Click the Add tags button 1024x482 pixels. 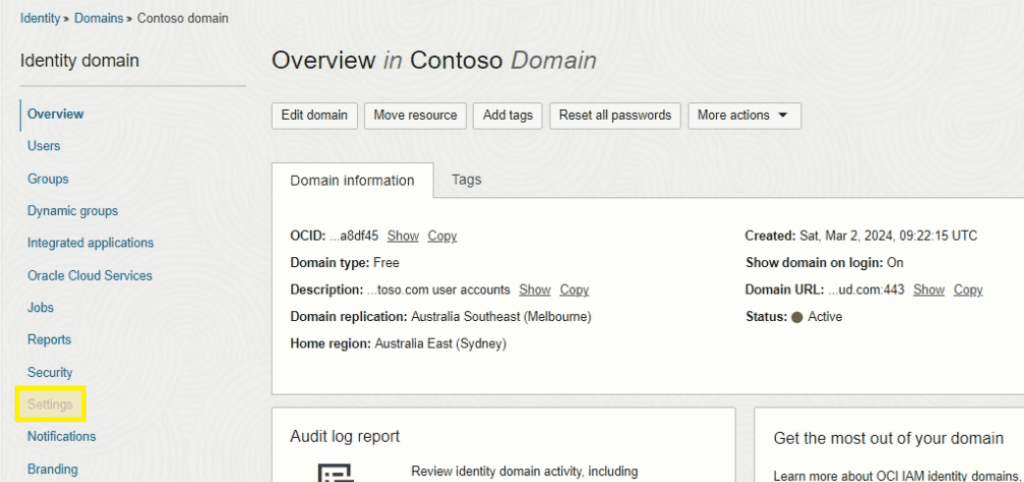pos(507,115)
